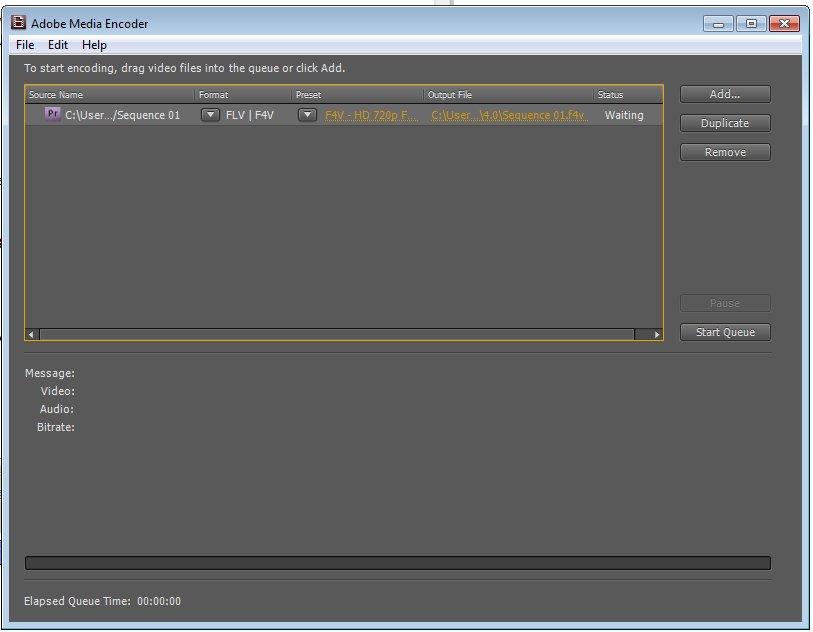Viewport: 813px width, 632px height.
Task: Open the Sequence 01.f4v output file link
Action: pos(509,115)
